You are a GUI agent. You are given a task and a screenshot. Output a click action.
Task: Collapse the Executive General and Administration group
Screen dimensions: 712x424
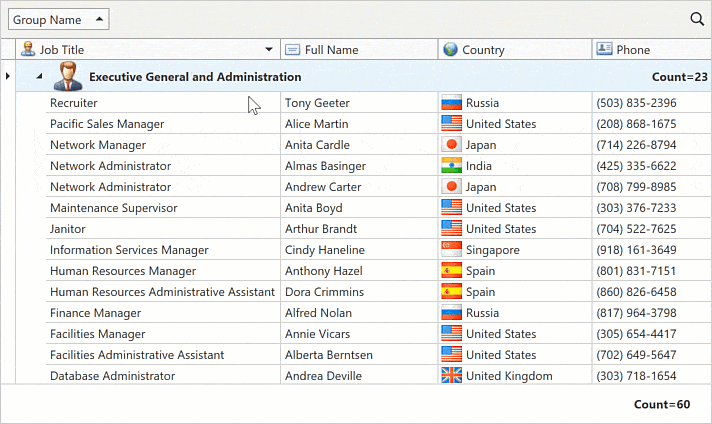(x=40, y=76)
